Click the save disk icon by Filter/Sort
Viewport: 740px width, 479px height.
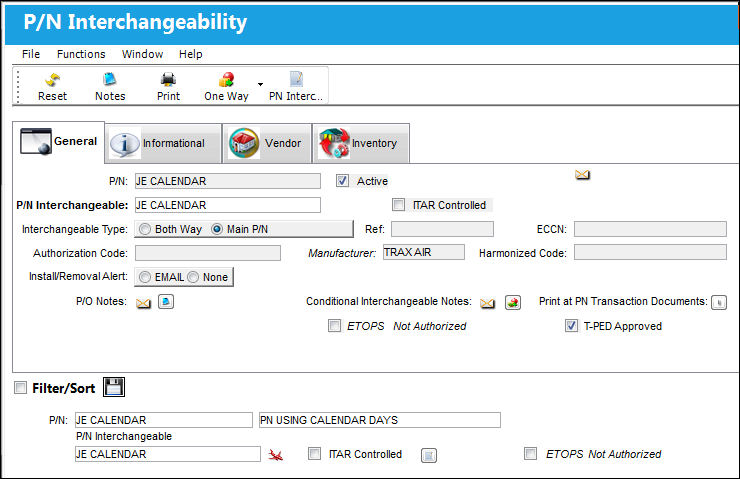(114, 387)
